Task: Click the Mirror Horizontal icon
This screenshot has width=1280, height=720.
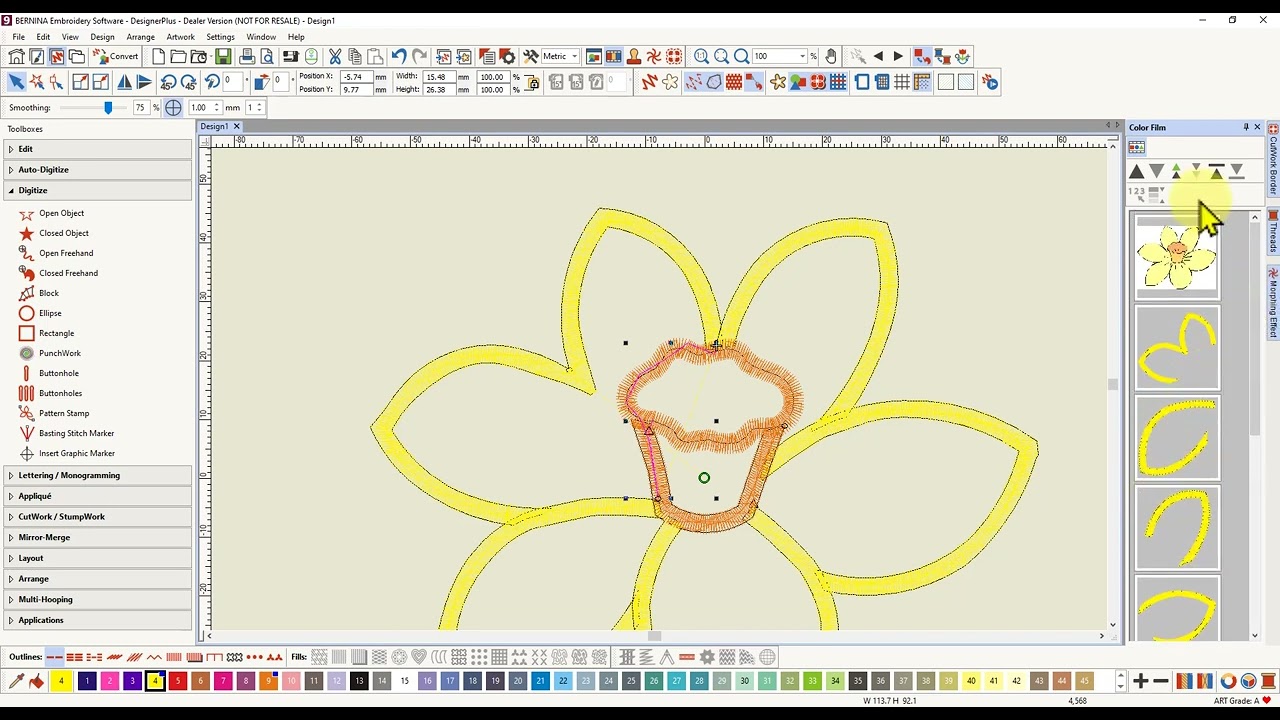Action: click(124, 82)
